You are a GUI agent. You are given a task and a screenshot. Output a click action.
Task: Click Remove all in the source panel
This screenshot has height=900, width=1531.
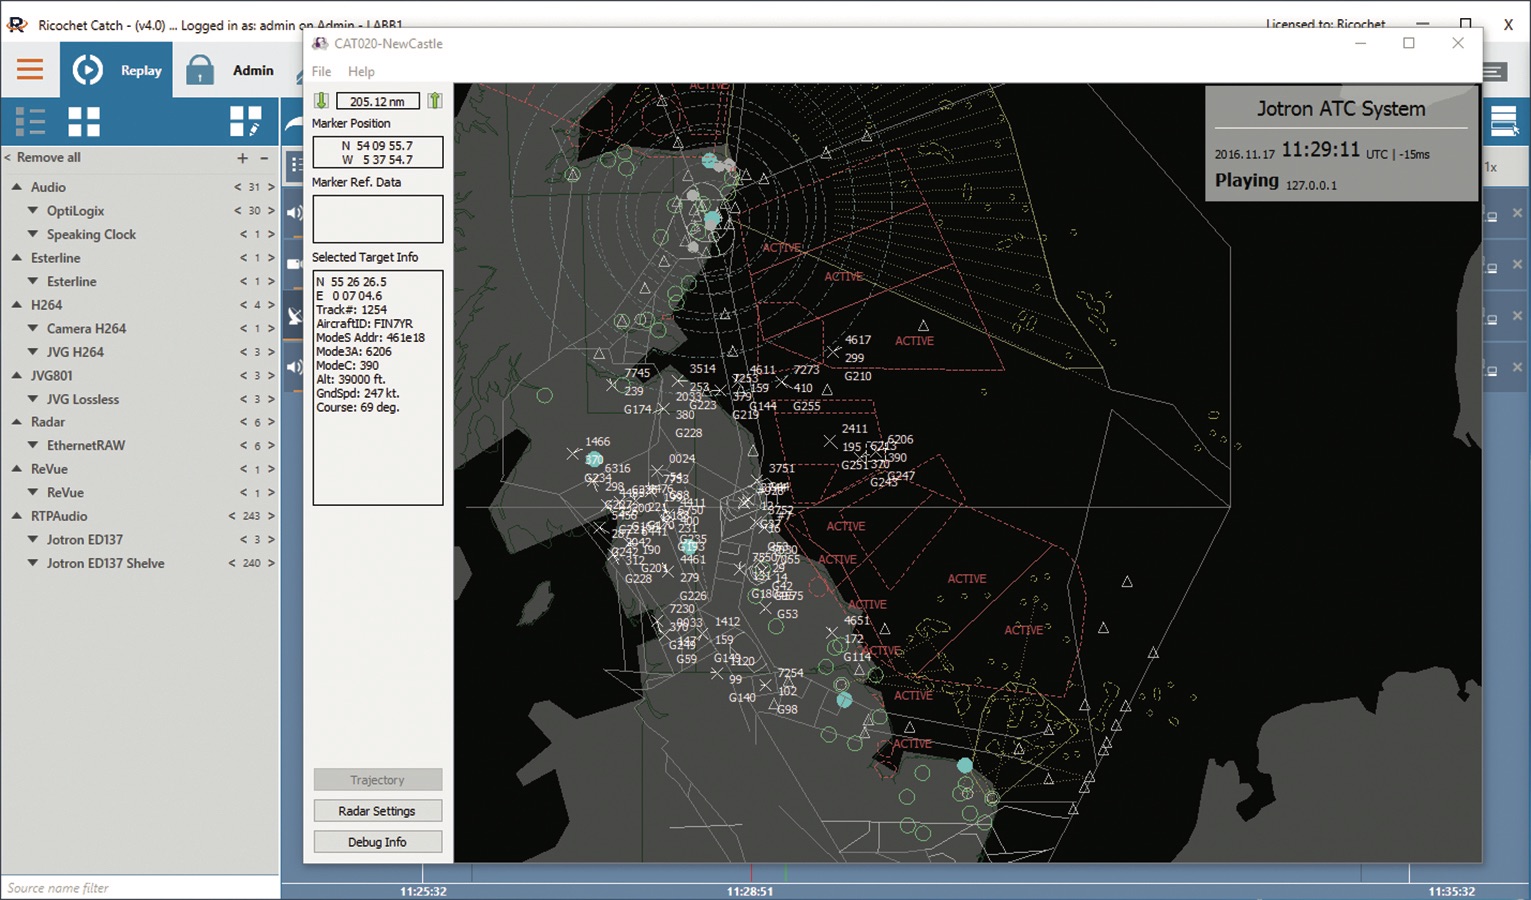coord(48,158)
